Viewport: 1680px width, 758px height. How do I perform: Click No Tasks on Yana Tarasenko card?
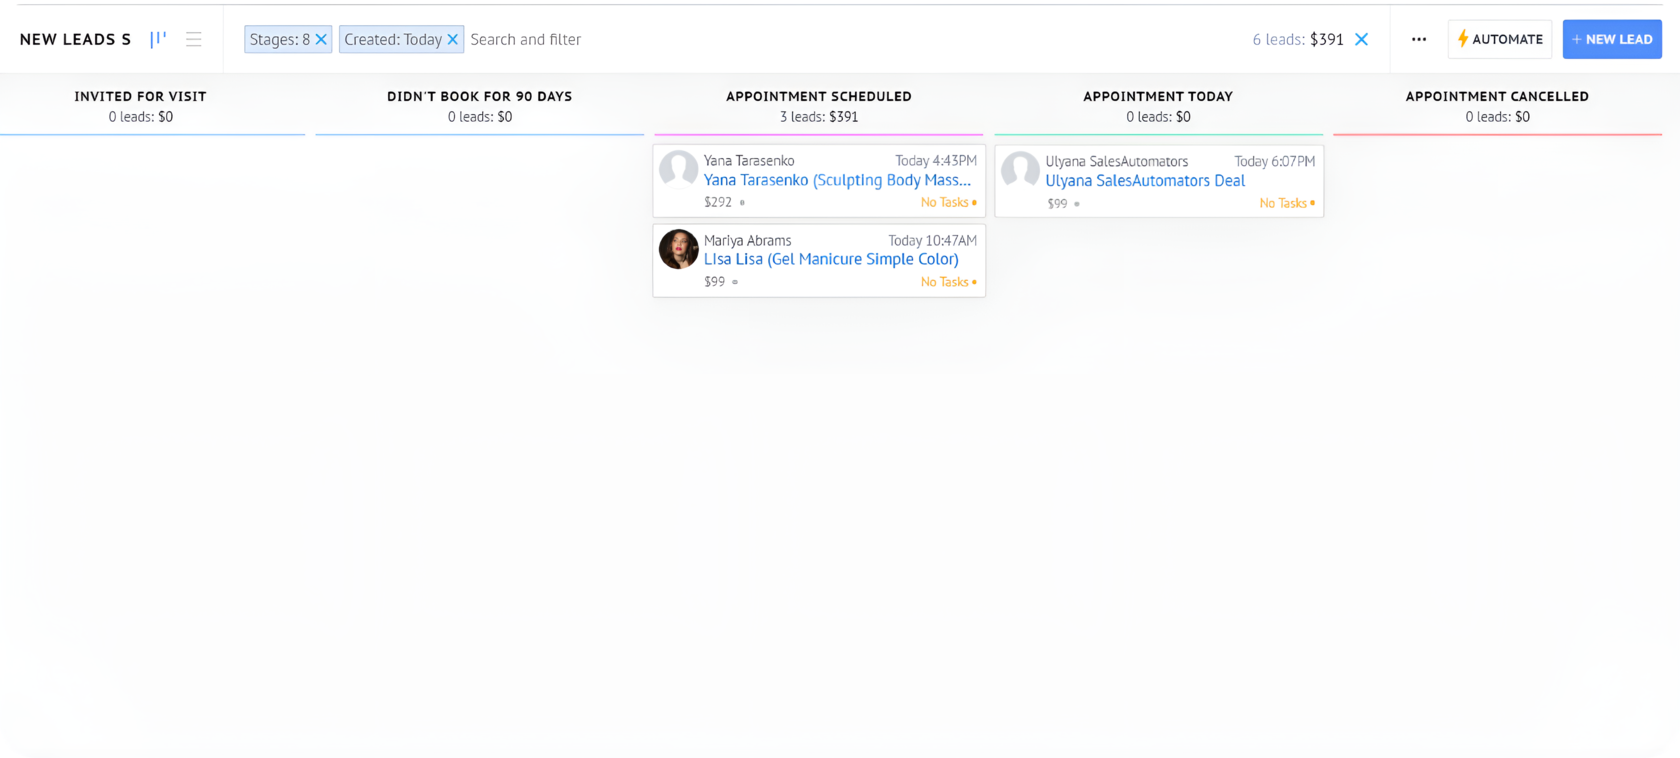945,202
